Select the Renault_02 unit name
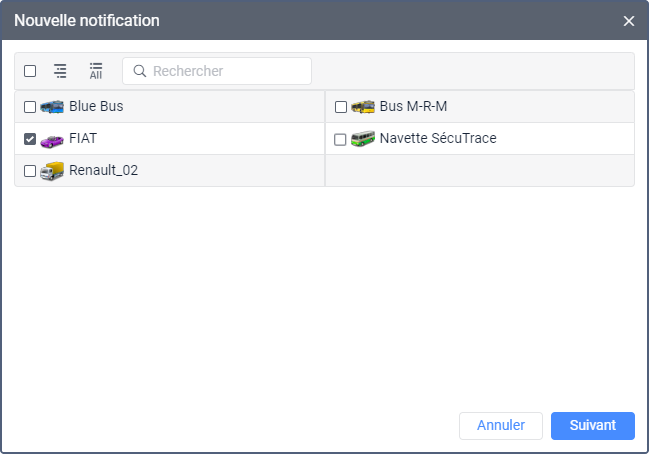The image size is (649, 454). point(104,171)
